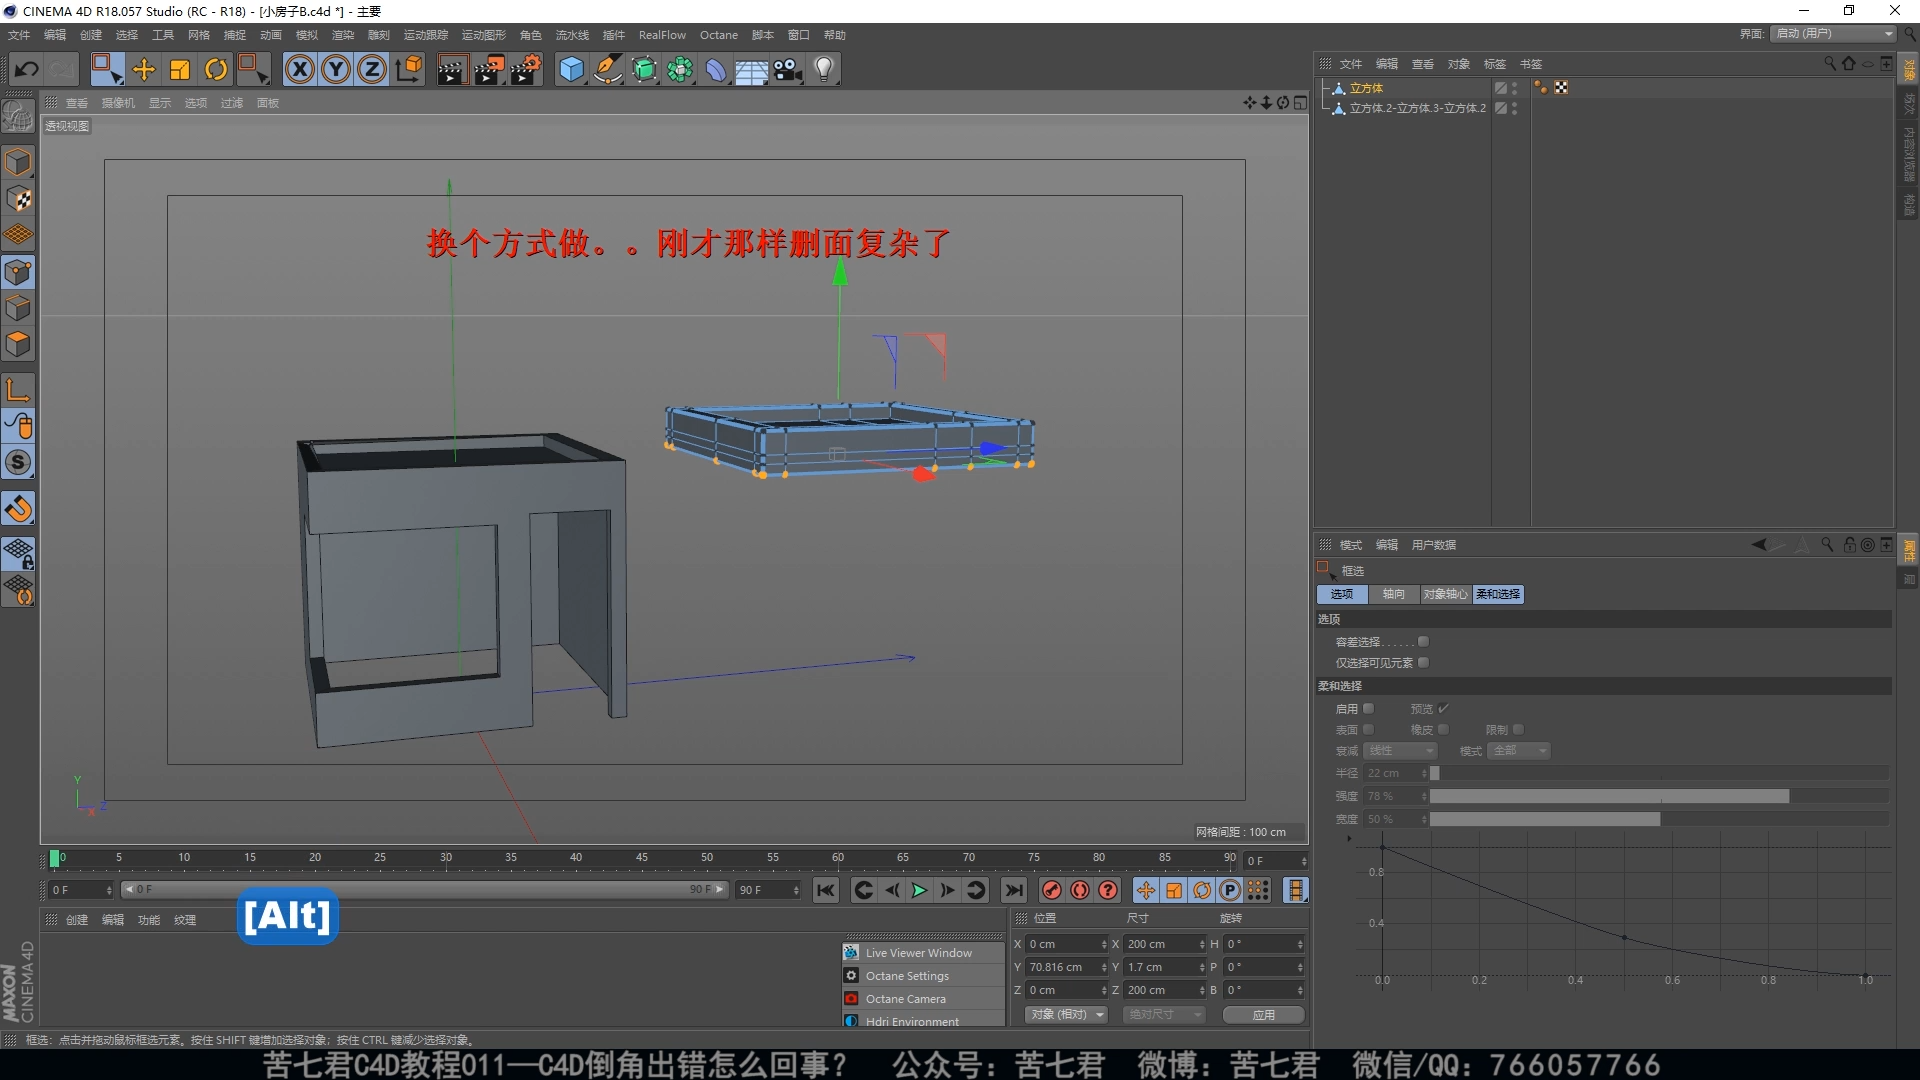
Task: Toggle 橡皮 checkbox
Action: [1443, 730]
